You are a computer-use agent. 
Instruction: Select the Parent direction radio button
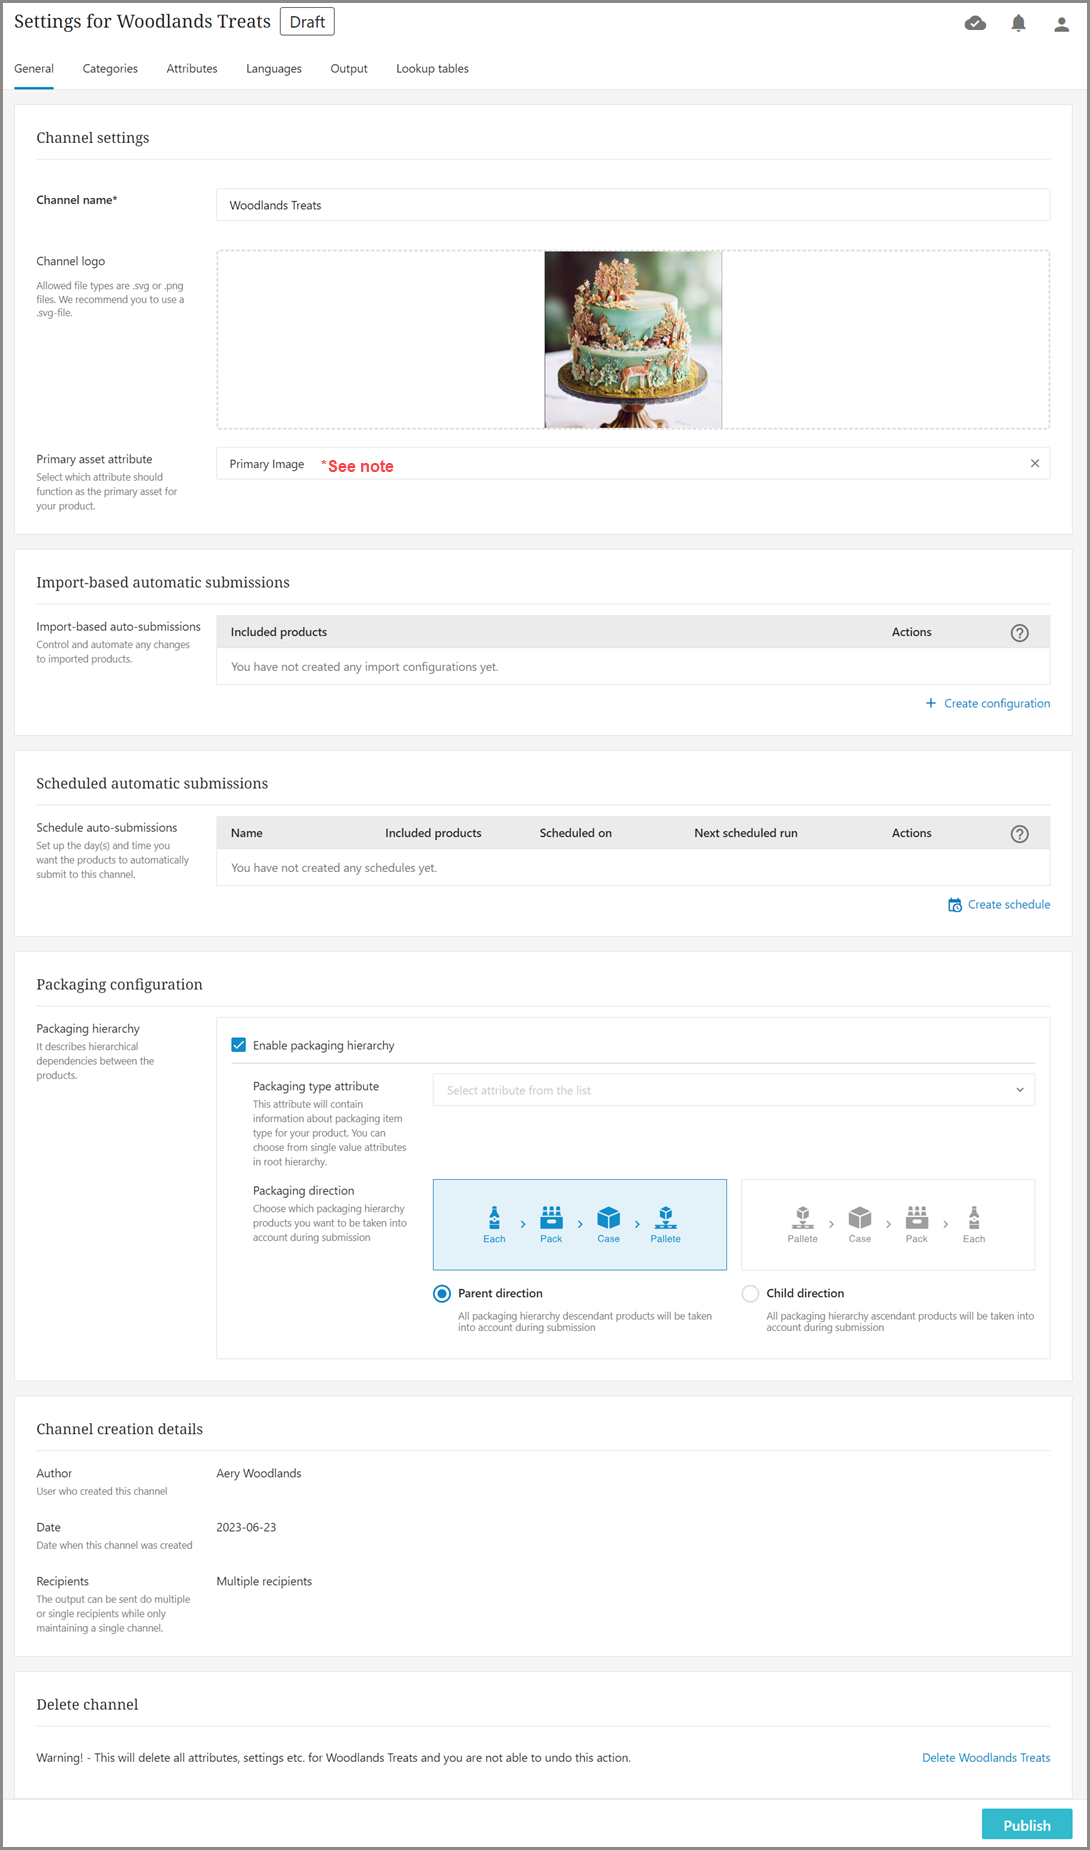442,1293
